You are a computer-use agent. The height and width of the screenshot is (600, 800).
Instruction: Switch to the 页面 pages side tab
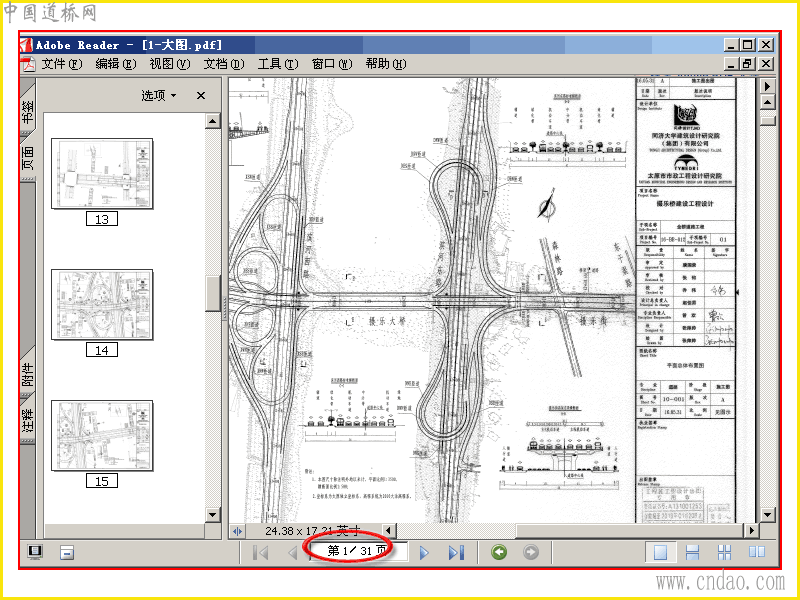(28, 158)
